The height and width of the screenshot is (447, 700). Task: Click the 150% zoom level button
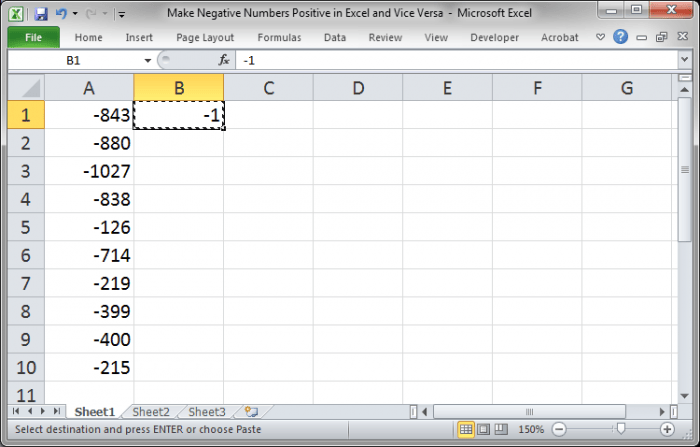pos(531,430)
